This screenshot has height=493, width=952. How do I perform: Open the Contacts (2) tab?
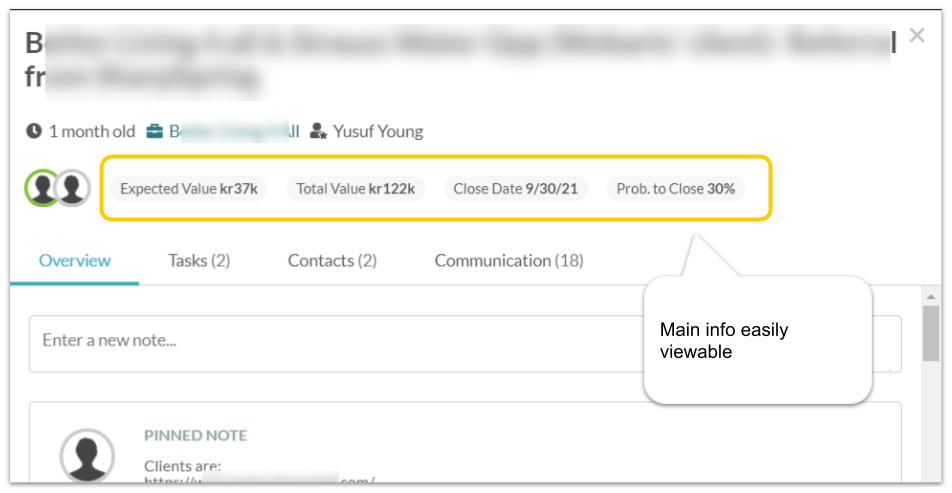click(332, 260)
